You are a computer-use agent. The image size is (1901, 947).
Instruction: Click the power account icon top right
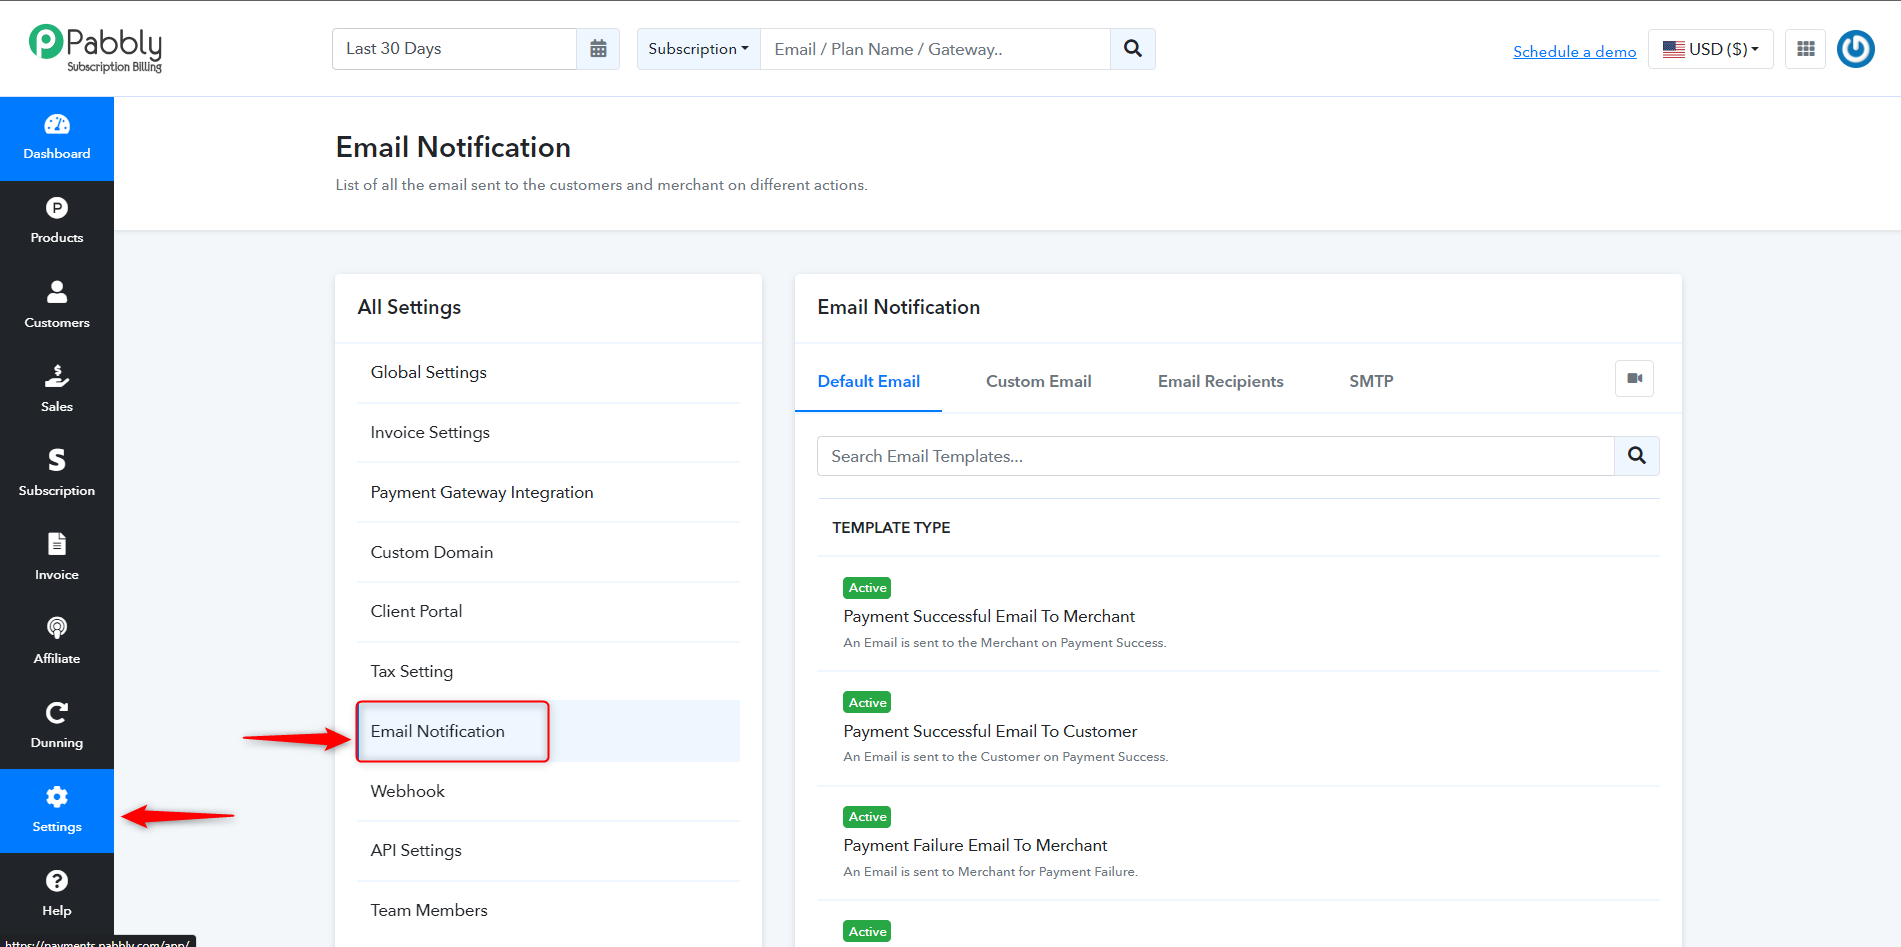tap(1856, 49)
